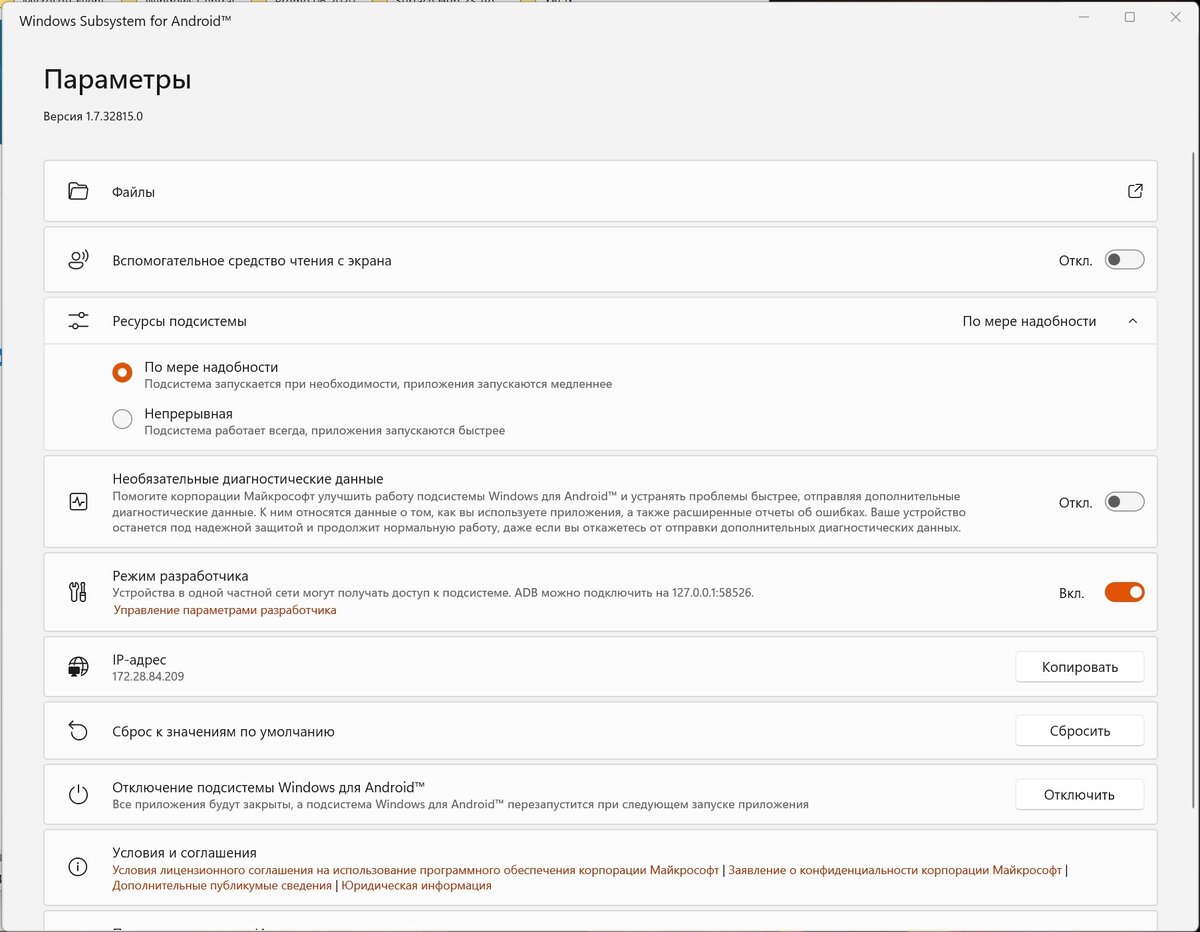Open Дополнительные публикумые сведения link
Viewport: 1200px width, 932px height.
coord(222,886)
